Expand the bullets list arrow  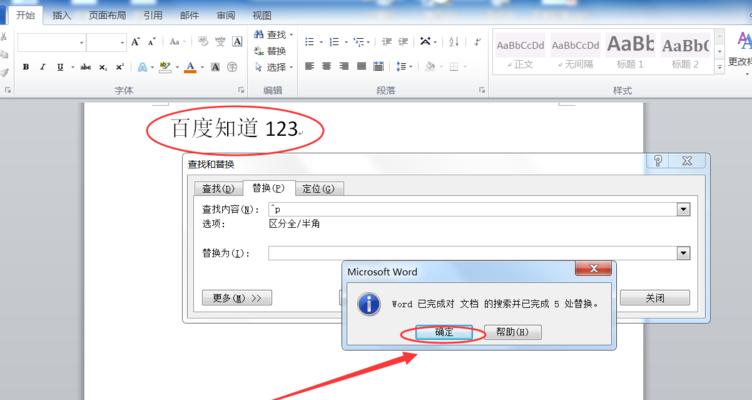pos(321,42)
